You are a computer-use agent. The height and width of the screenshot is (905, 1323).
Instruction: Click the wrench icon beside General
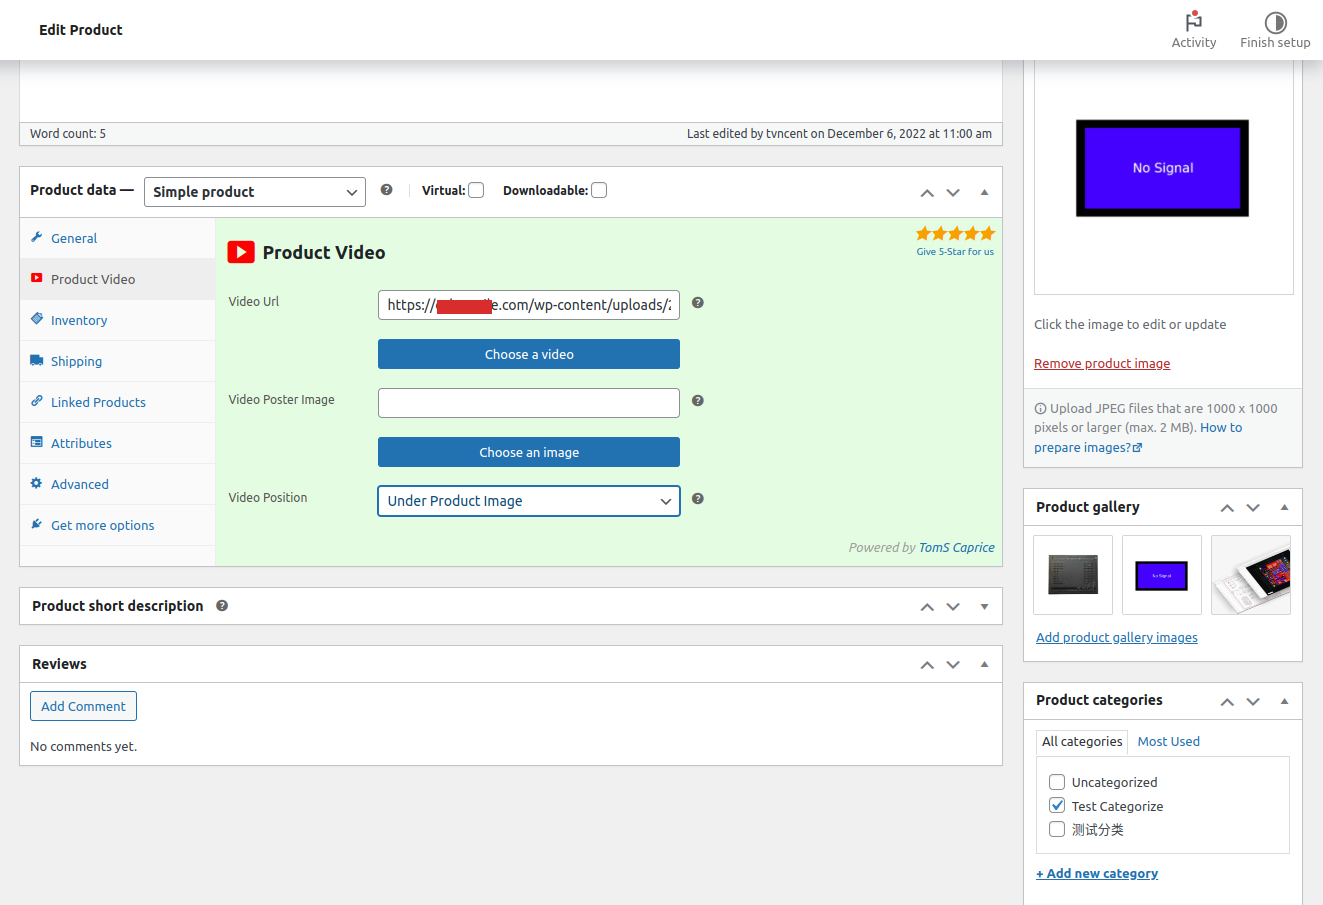tap(37, 237)
